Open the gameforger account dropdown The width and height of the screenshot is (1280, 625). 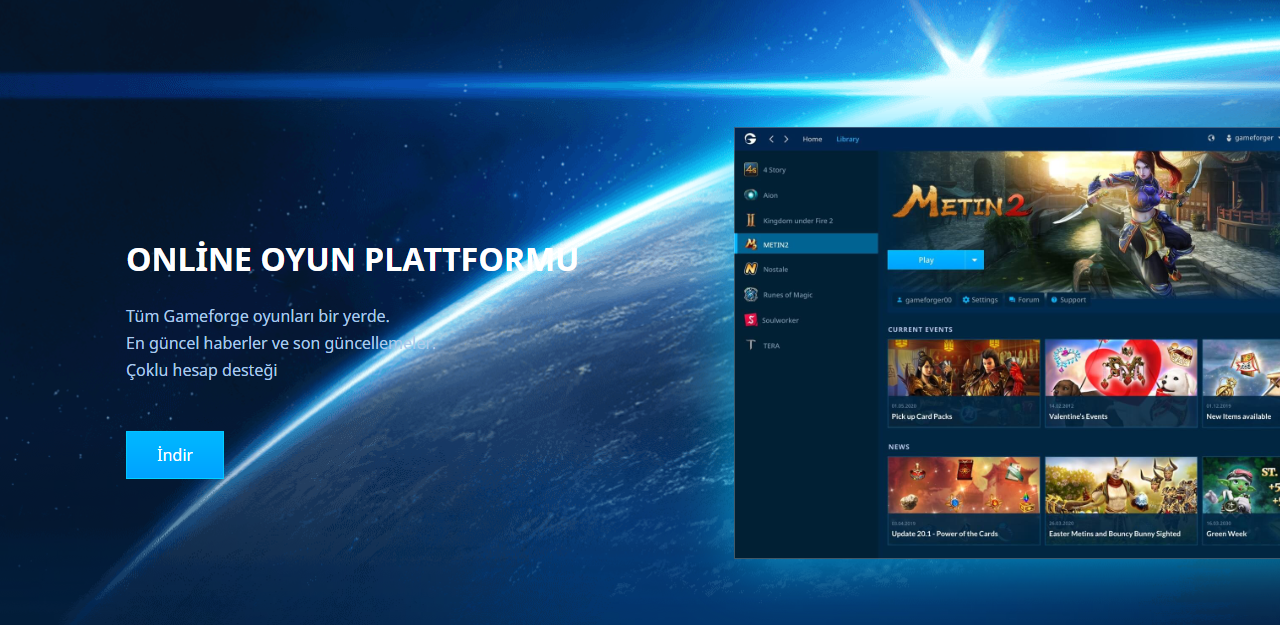[x=1252, y=138]
